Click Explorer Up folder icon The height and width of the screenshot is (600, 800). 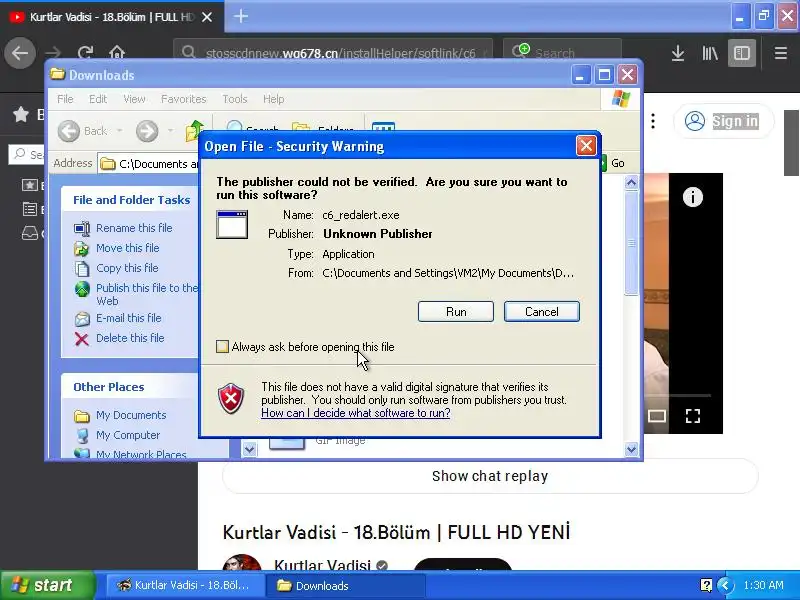tap(194, 131)
